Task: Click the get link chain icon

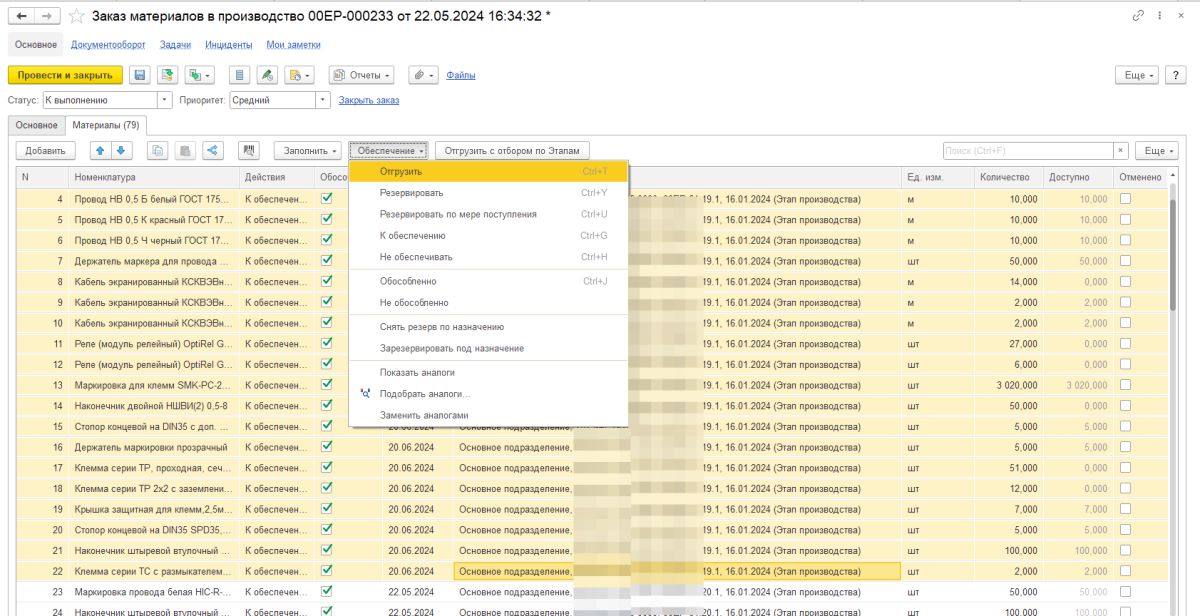Action: tap(1138, 16)
